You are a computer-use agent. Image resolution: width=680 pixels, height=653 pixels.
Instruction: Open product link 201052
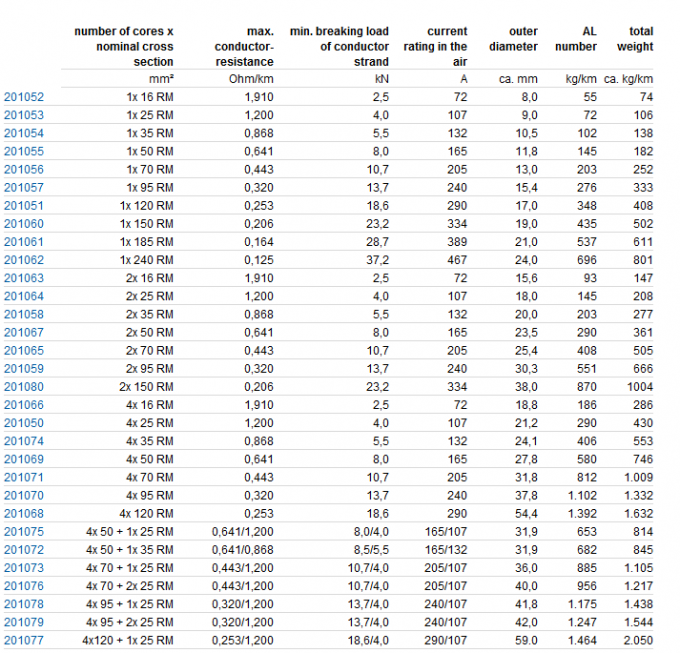coord(24,97)
